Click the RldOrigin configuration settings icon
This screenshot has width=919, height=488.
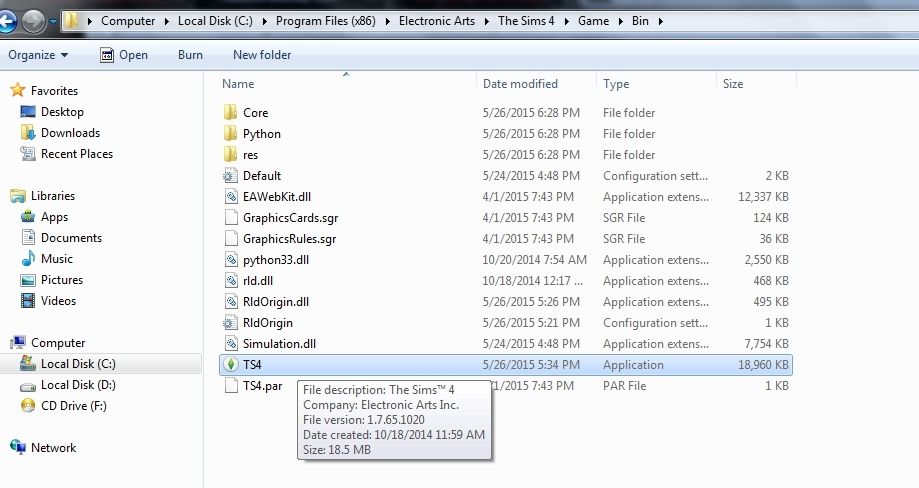(x=230, y=323)
